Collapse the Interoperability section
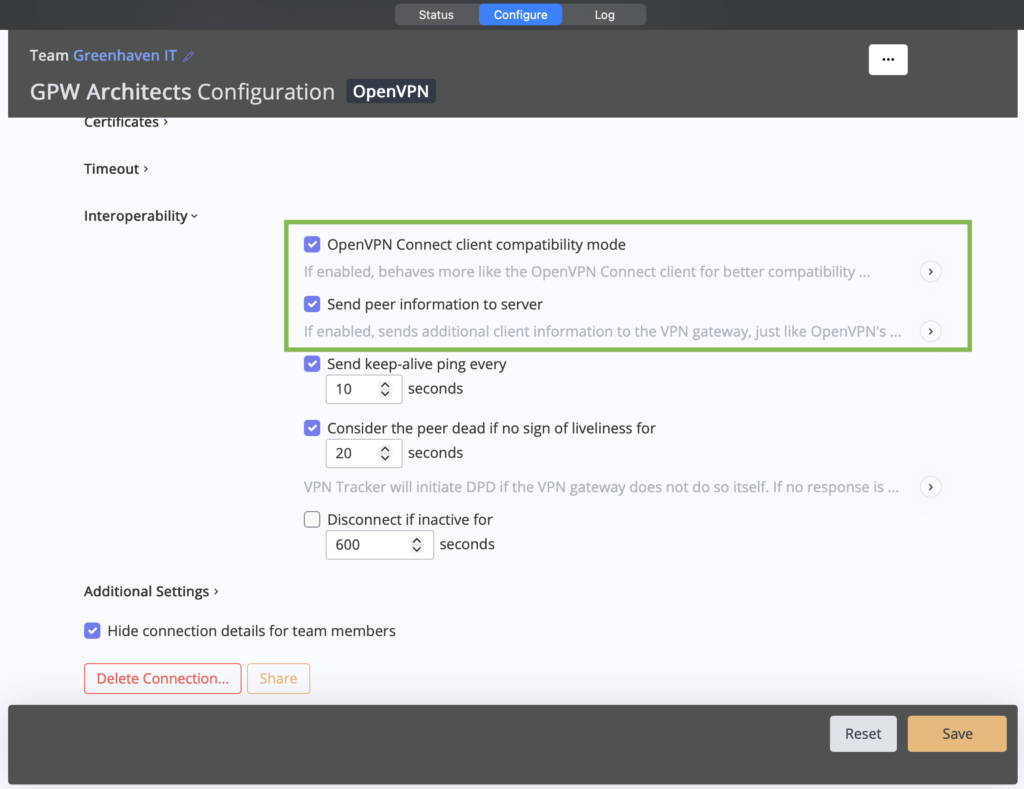Screen dimensions: 1024x789 point(140,216)
